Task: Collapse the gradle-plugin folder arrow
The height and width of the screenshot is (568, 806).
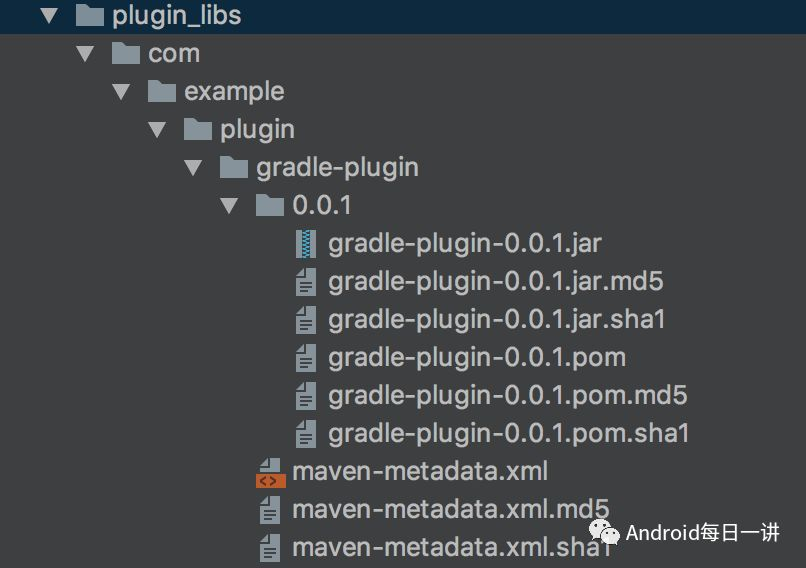Action: click(193, 168)
